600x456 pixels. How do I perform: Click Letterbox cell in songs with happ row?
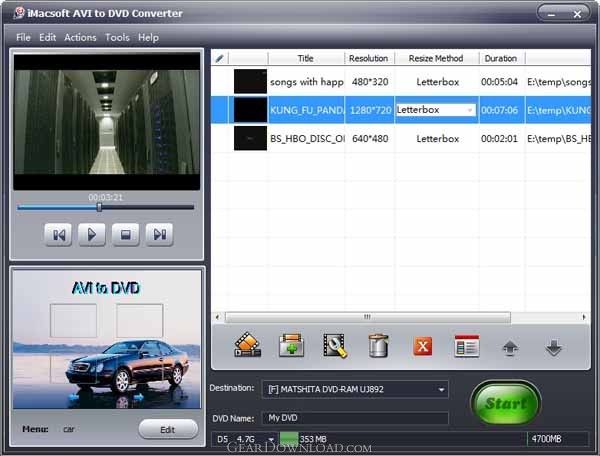(437, 81)
